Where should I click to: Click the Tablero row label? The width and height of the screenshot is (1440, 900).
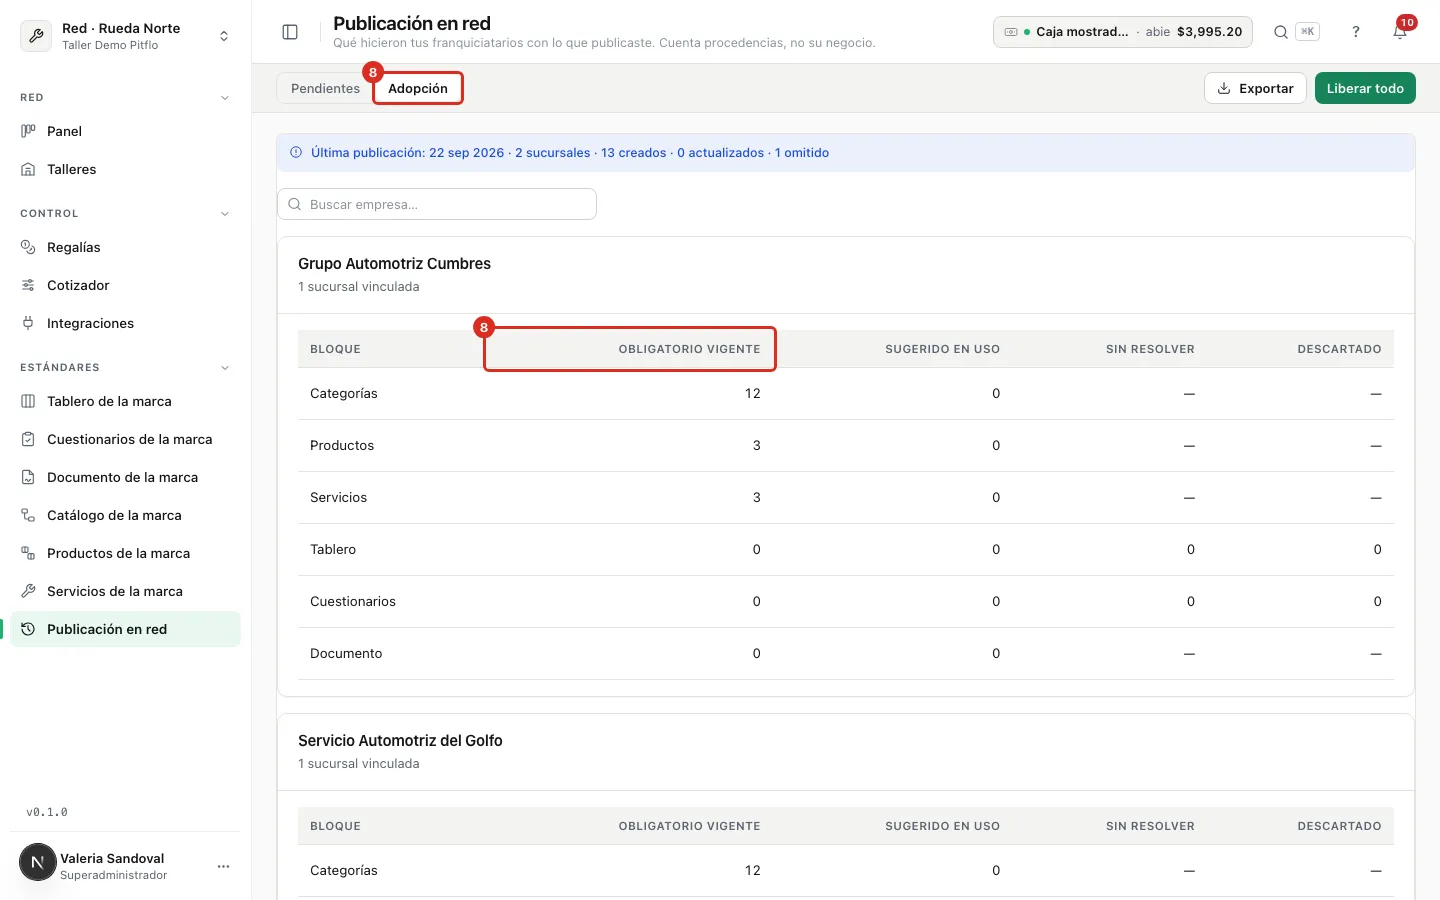[333, 549]
